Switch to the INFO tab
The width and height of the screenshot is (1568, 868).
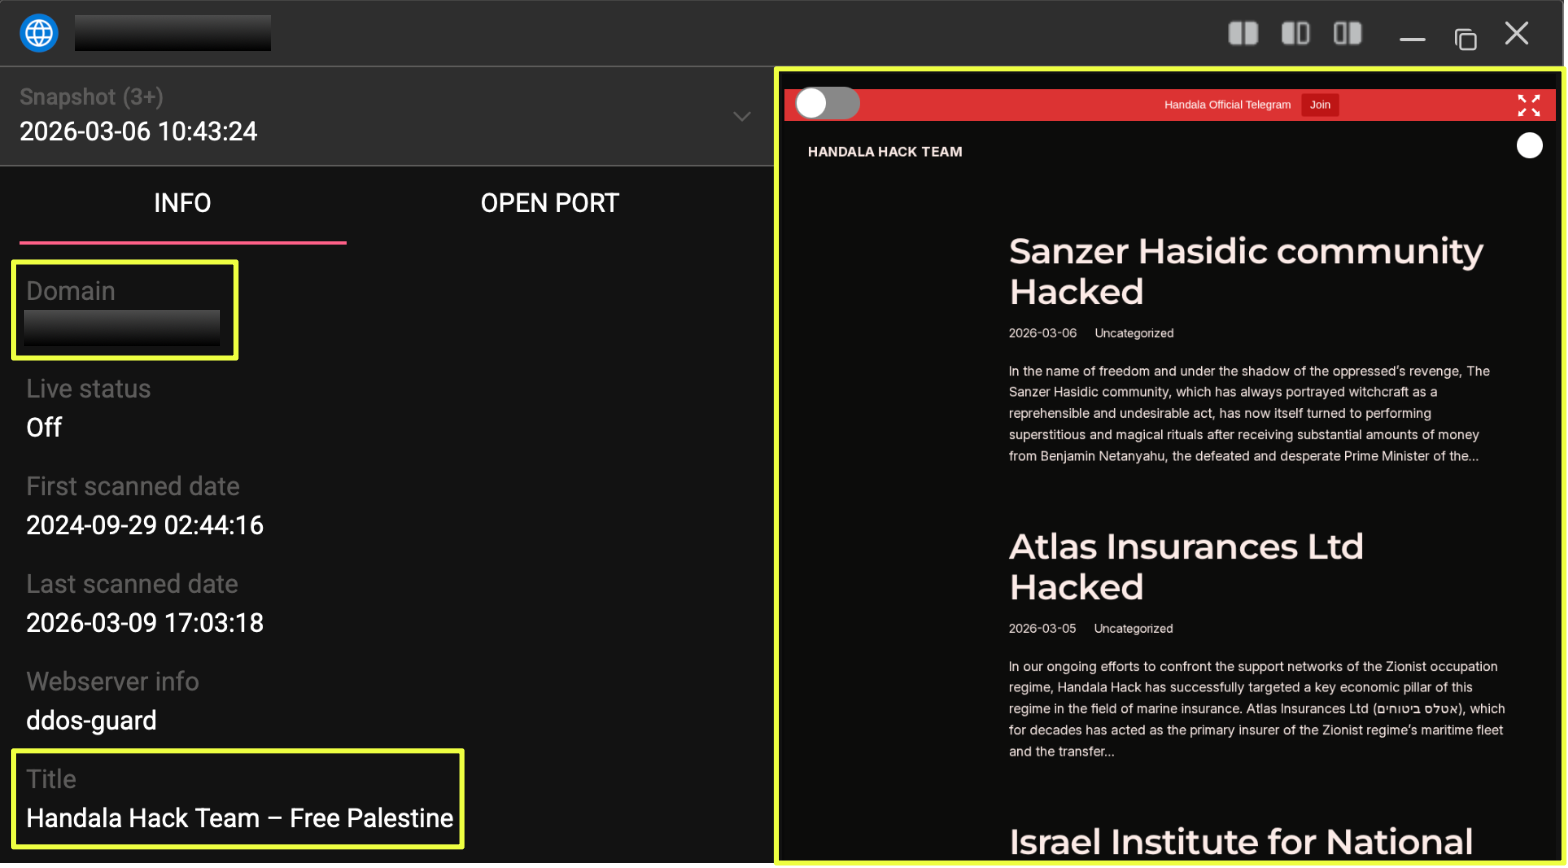click(182, 203)
